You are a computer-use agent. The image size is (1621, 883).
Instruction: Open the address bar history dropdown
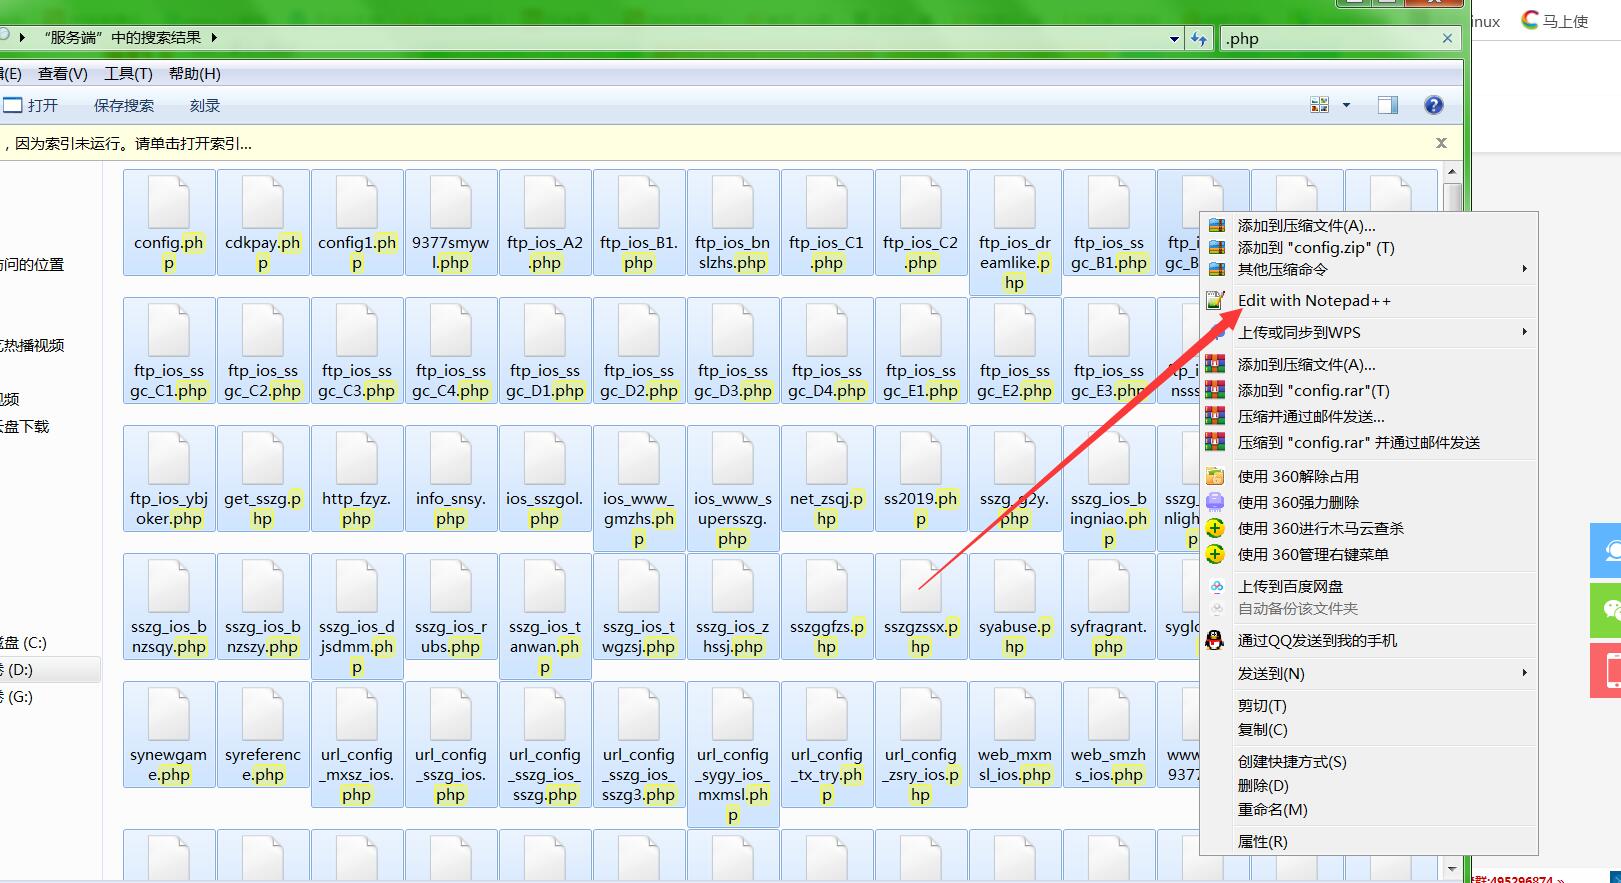[1174, 39]
